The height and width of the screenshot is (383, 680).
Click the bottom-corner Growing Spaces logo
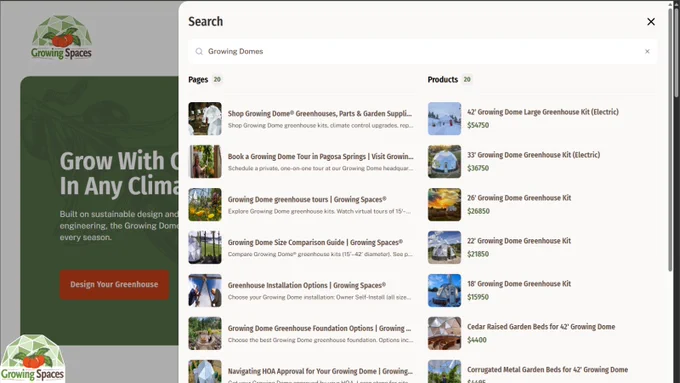click(x=33, y=358)
